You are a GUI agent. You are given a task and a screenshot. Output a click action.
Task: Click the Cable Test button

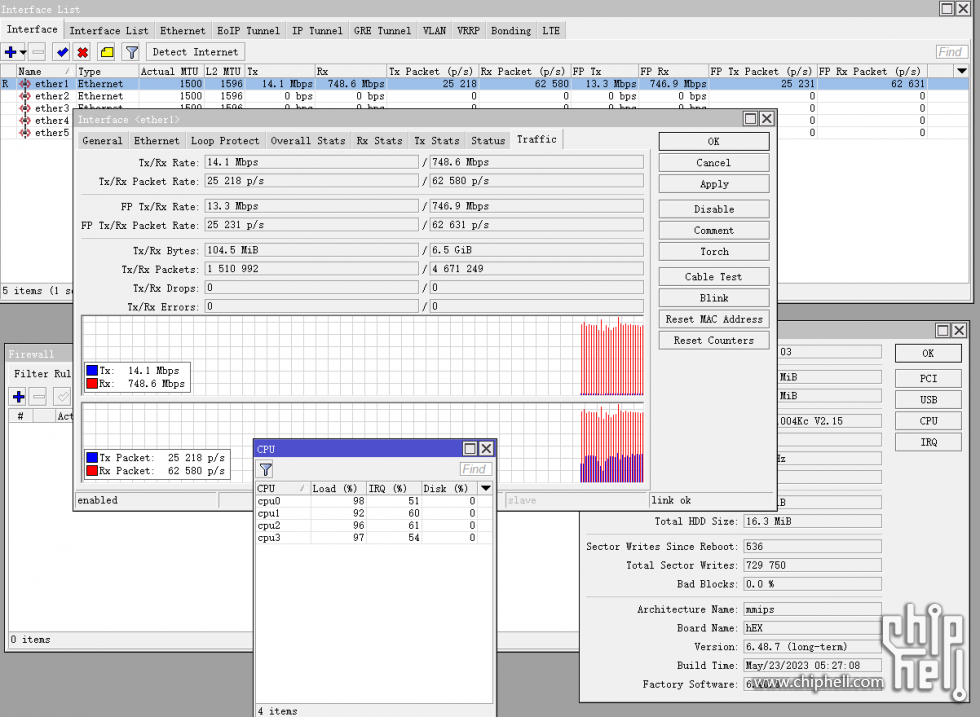pos(714,276)
